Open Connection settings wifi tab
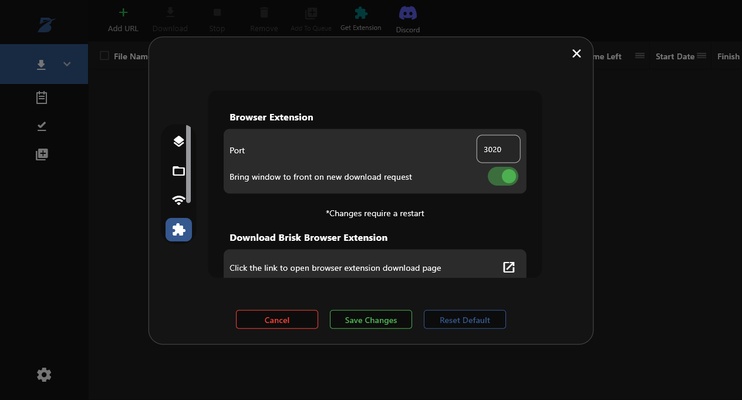Image resolution: width=742 pixels, height=400 pixels. click(178, 200)
